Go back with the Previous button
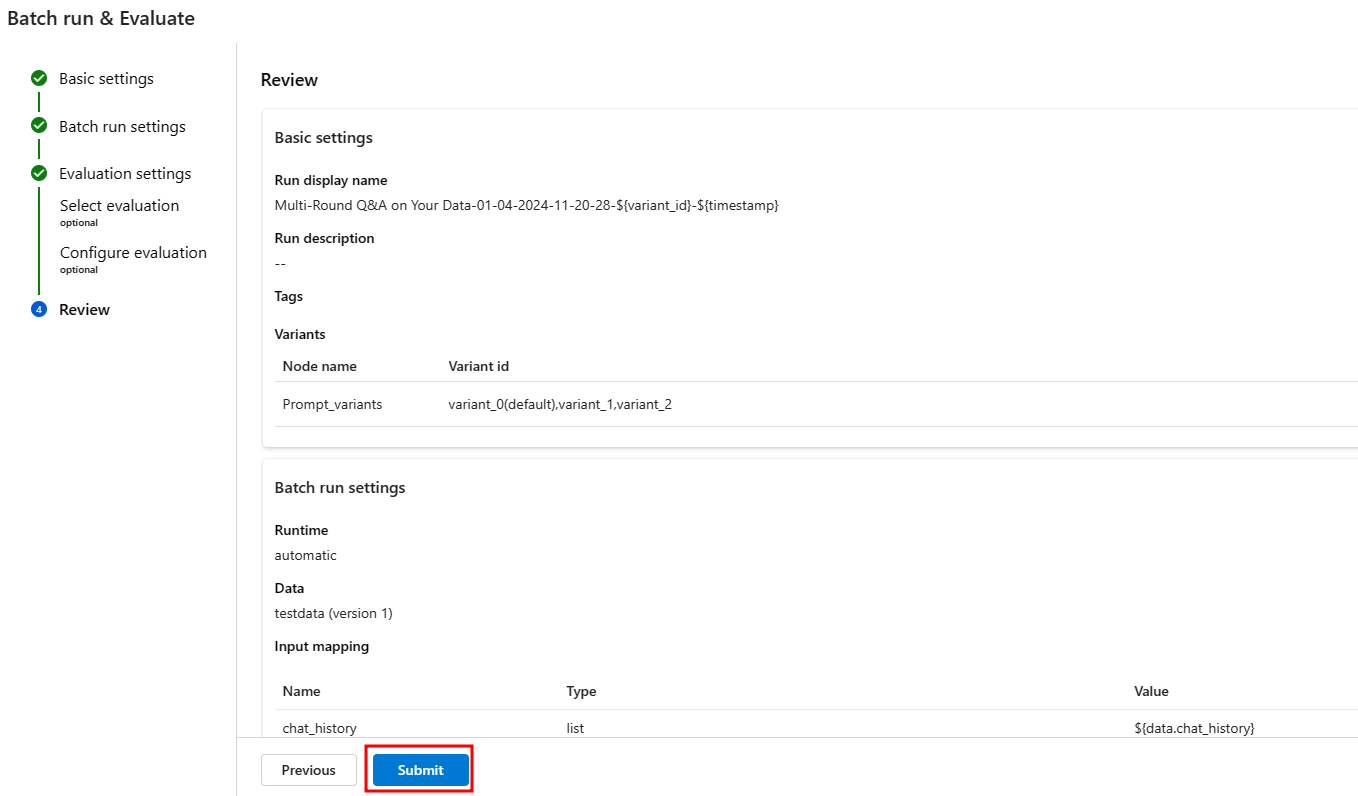1358x796 pixels. click(x=308, y=770)
